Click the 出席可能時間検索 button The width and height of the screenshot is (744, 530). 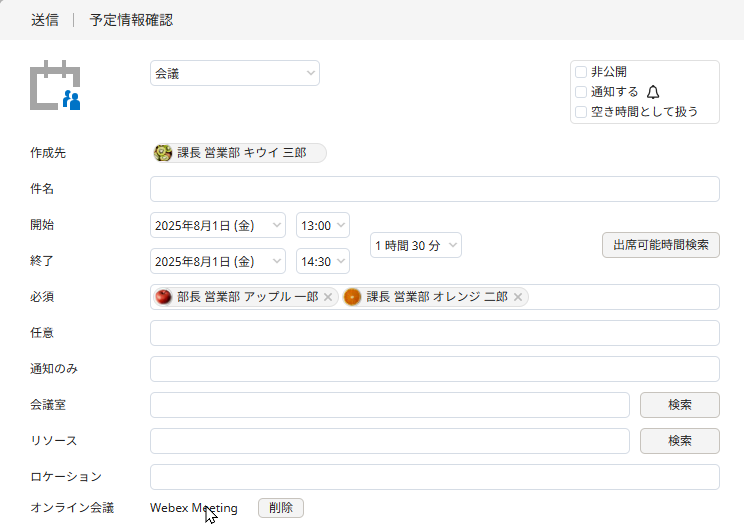[660, 245]
